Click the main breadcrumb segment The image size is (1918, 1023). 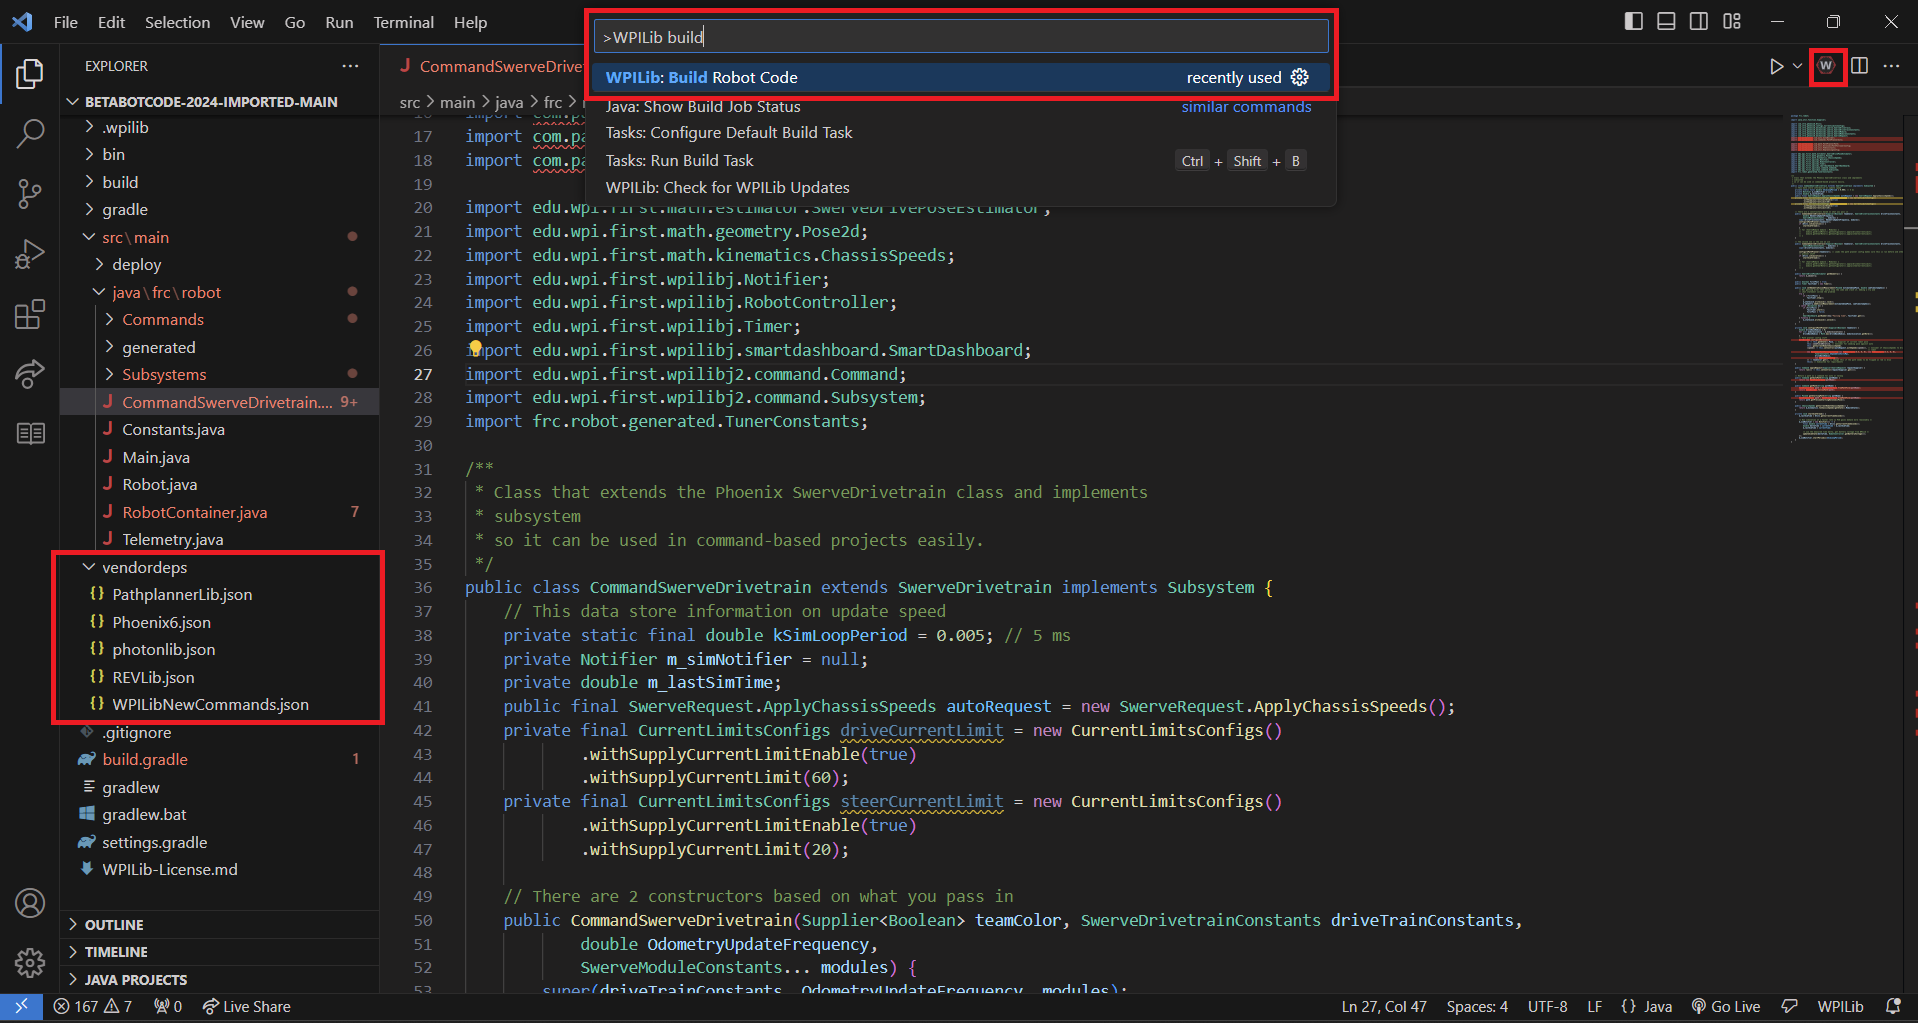point(457,102)
